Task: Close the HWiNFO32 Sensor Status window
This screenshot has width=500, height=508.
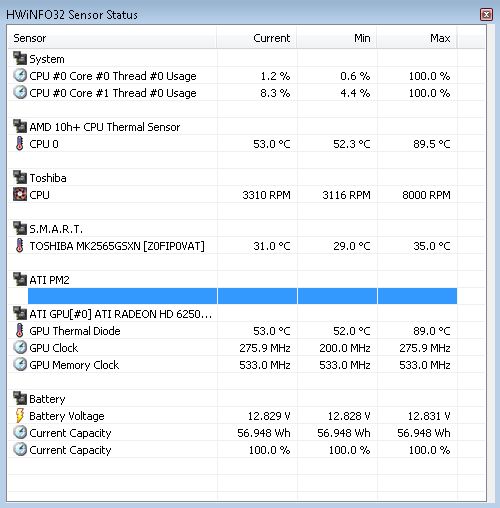Action: (486, 15)
